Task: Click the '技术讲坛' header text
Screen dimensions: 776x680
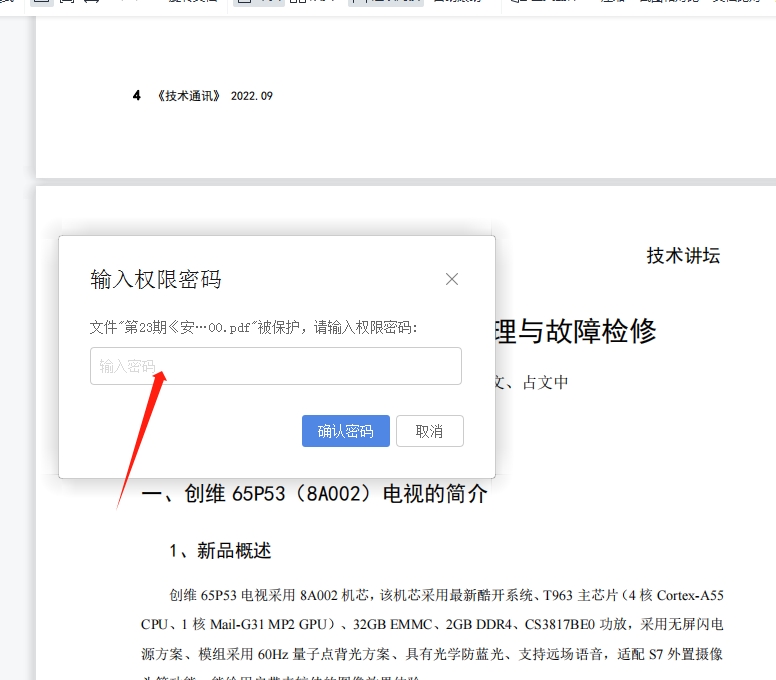Action: [x=683, y=256]
